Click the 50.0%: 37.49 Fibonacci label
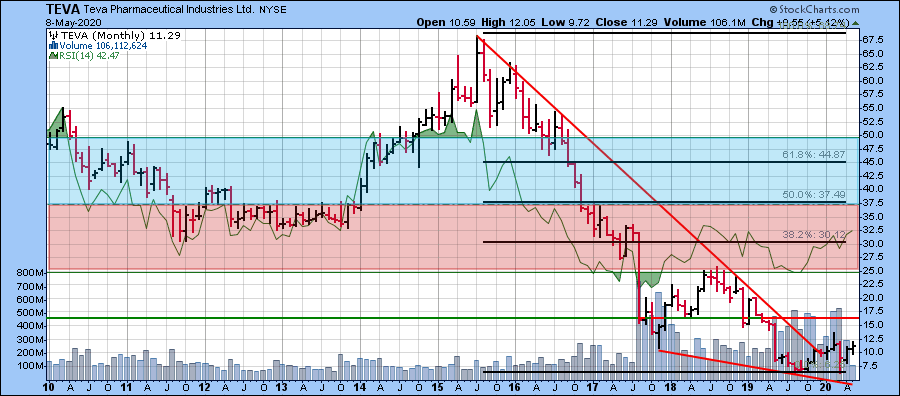Screen dimensions: 900x396 pos(814,195)
